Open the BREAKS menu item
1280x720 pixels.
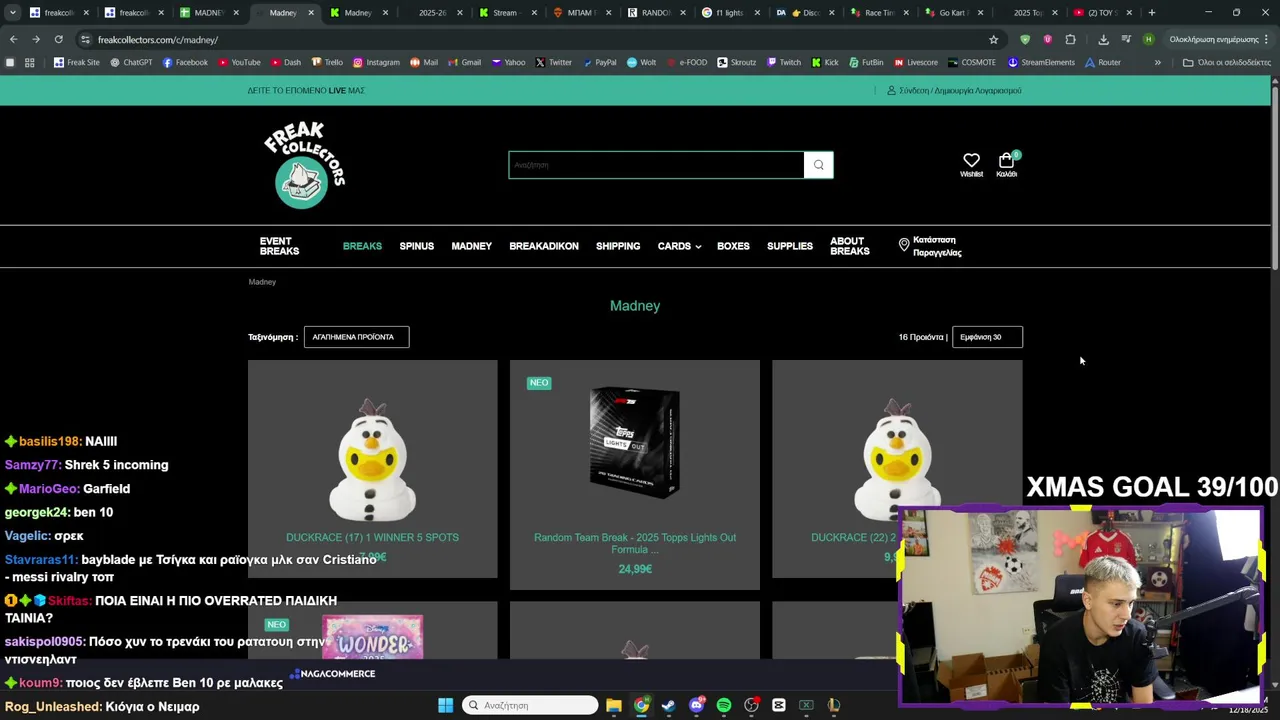pos(362,246)
